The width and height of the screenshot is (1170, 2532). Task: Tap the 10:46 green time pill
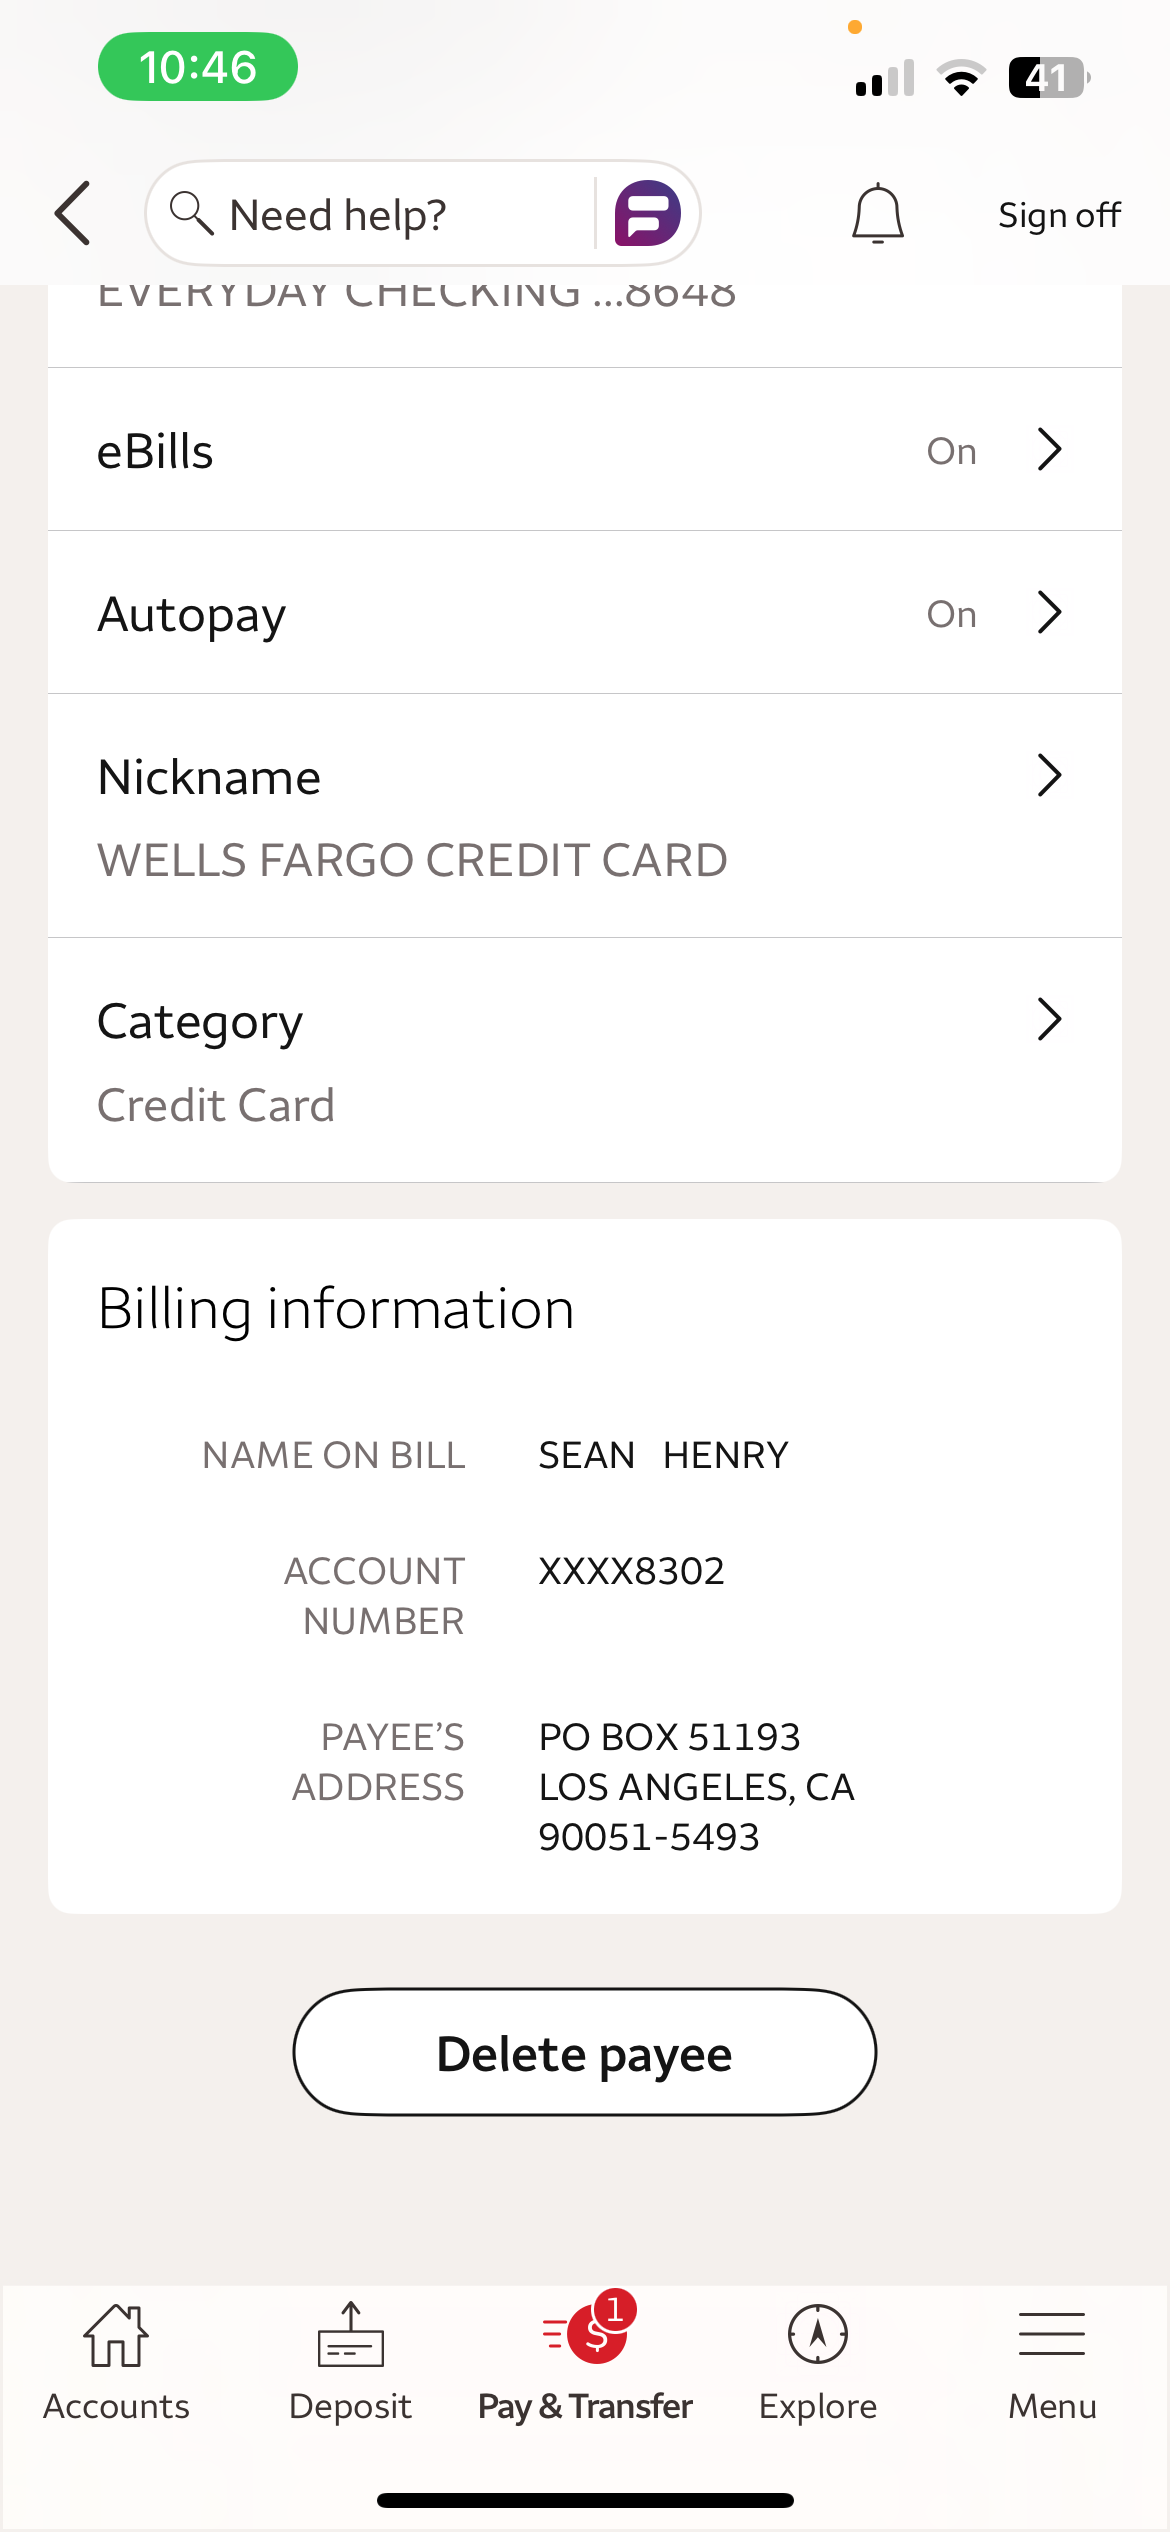pos(198,67)
